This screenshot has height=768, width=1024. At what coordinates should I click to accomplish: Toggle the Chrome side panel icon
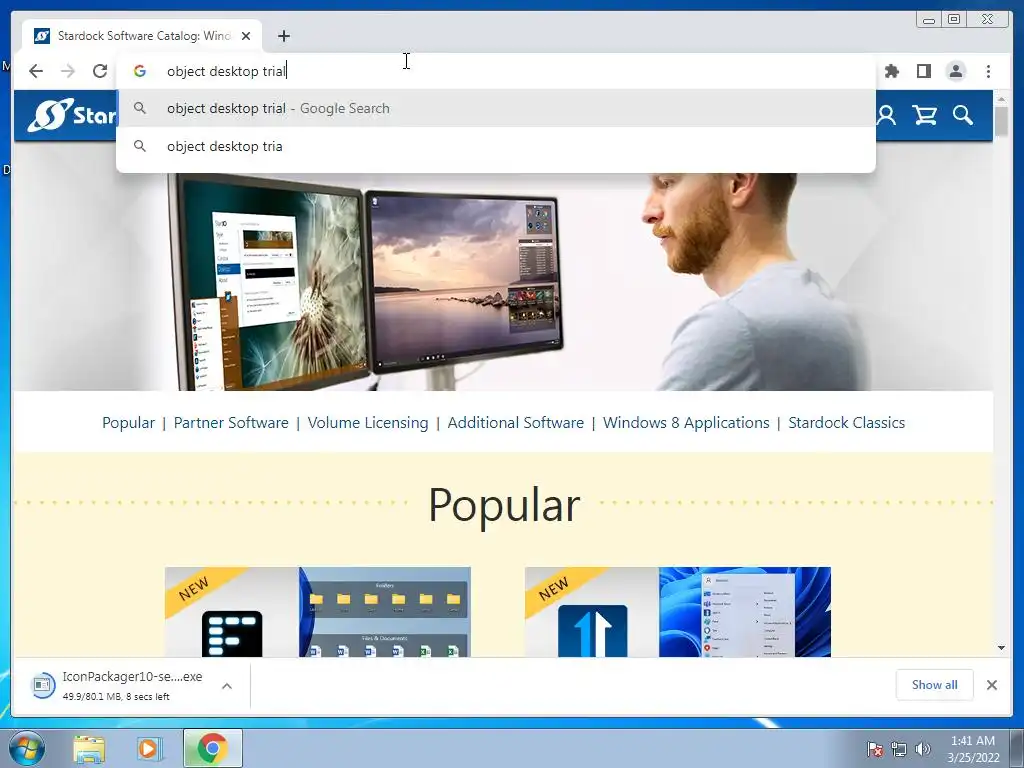(923, 71)
